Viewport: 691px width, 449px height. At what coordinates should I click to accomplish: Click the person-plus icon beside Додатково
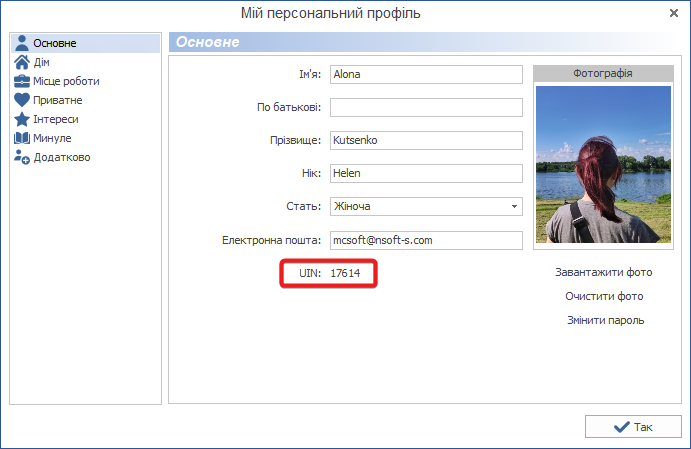pyautogui.click(x=22, y=157)
